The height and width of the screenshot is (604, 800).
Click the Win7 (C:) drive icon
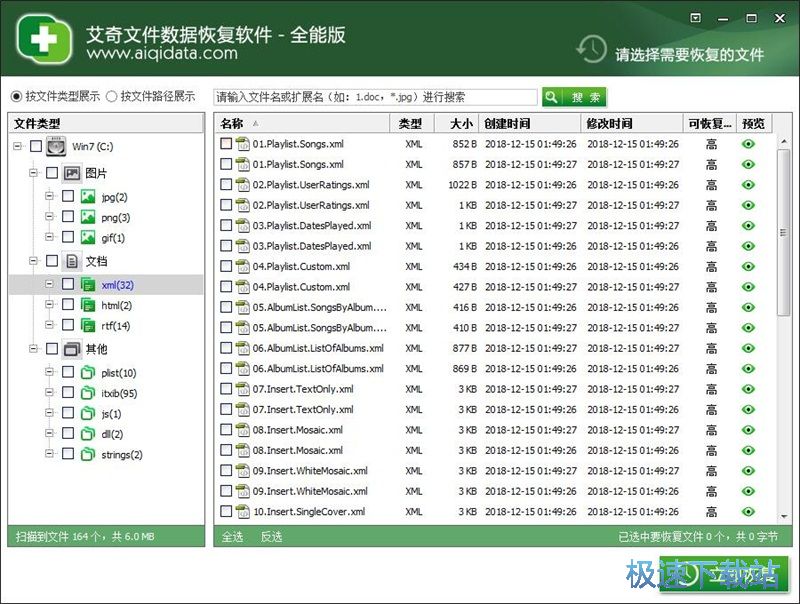(x=58, y=147)
